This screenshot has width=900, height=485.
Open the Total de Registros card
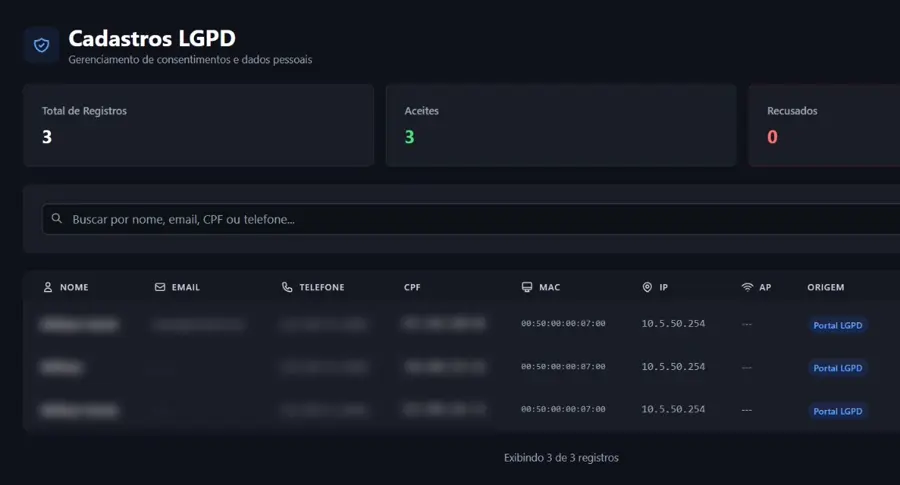pyautogui.click(x=199, y=125)
